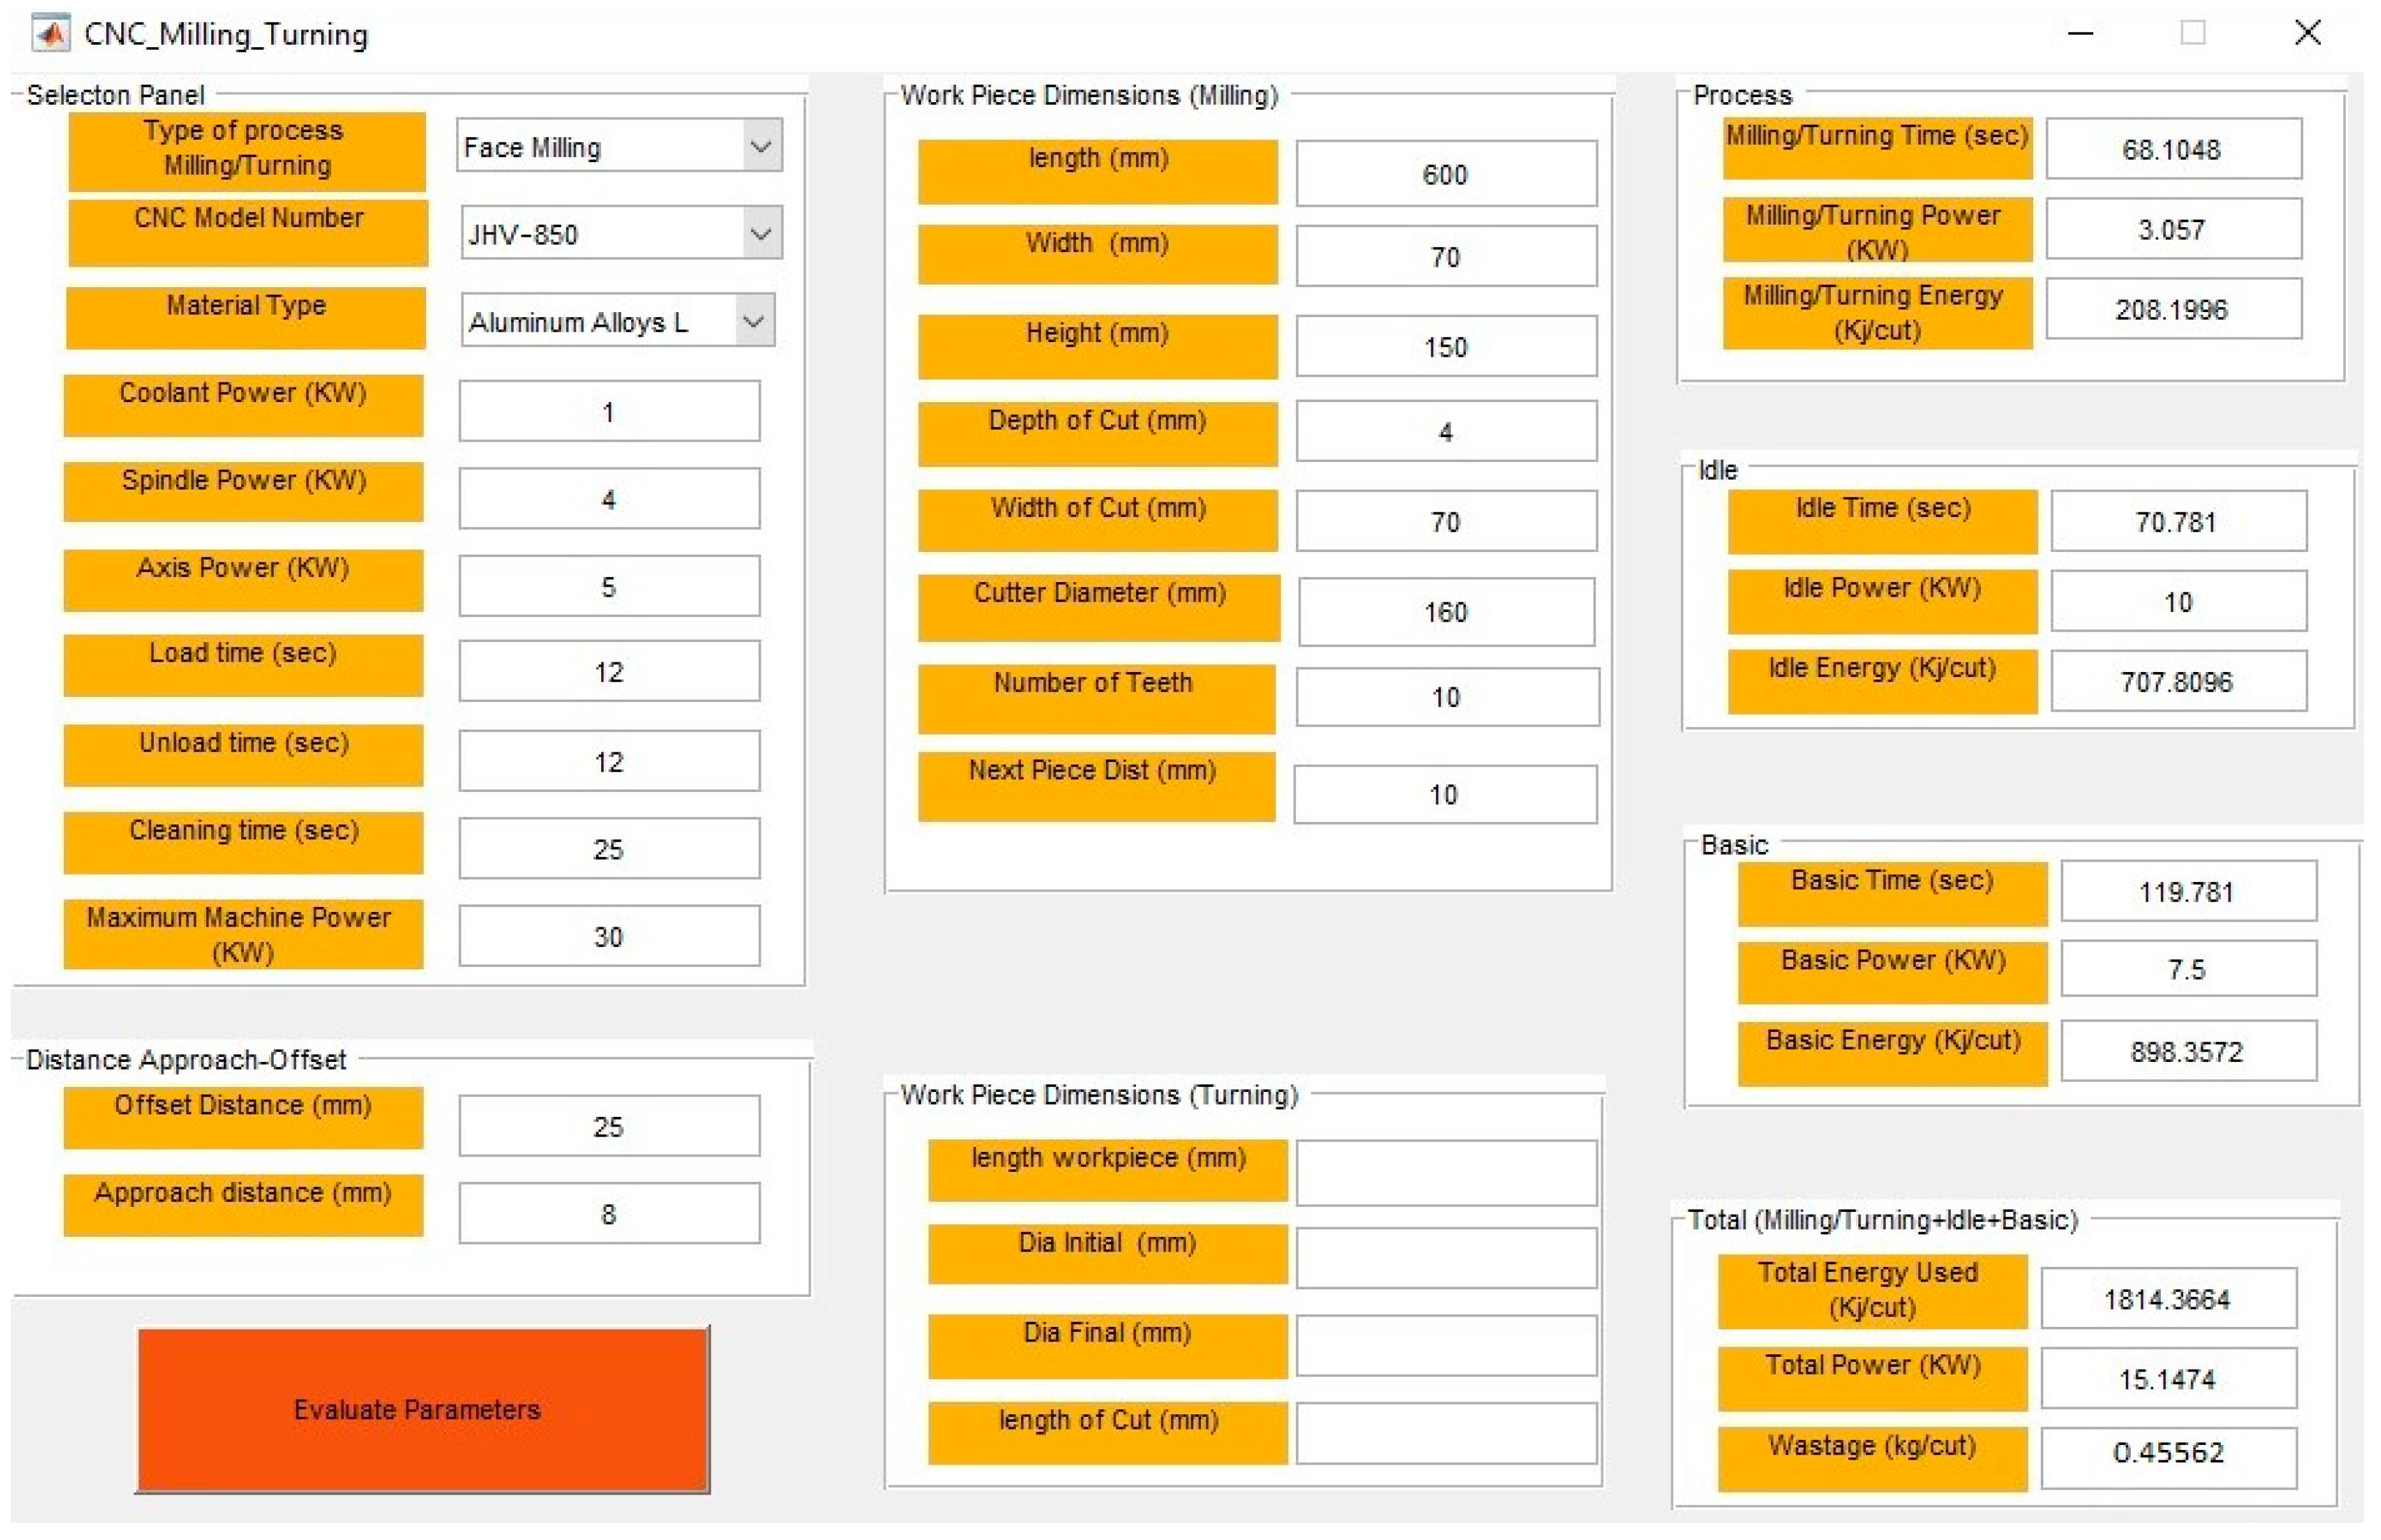Image resolution: width=2381 pixels, height=1540 pixels.
Task: Focus the Load time field
Action: point(608,671)
